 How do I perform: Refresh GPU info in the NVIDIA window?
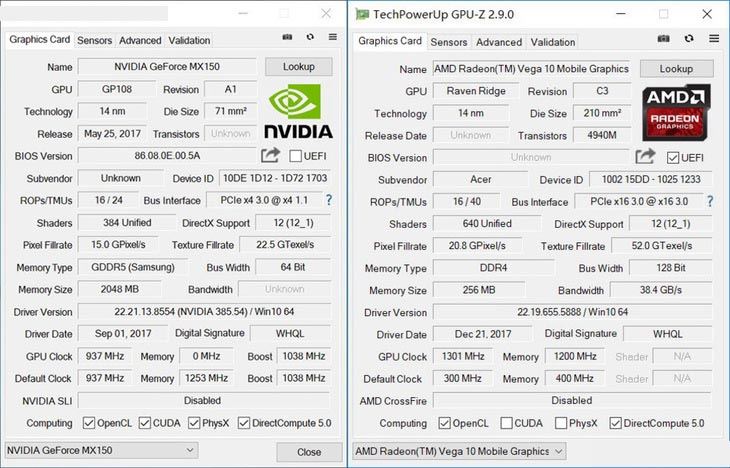pos(310,37)
